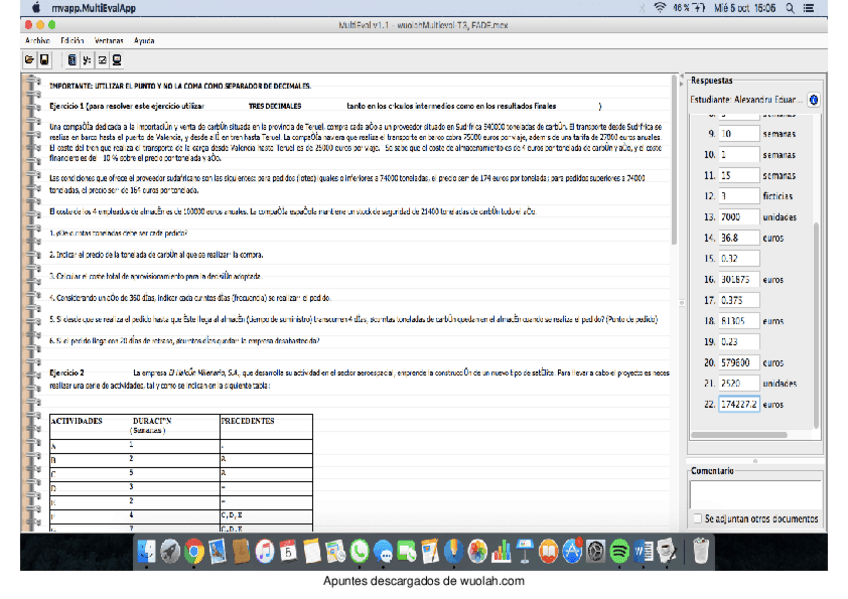Open green phone WhatsApp icon in dock
This screenshot has height=599, width=848.
click(x=359, y=552)
